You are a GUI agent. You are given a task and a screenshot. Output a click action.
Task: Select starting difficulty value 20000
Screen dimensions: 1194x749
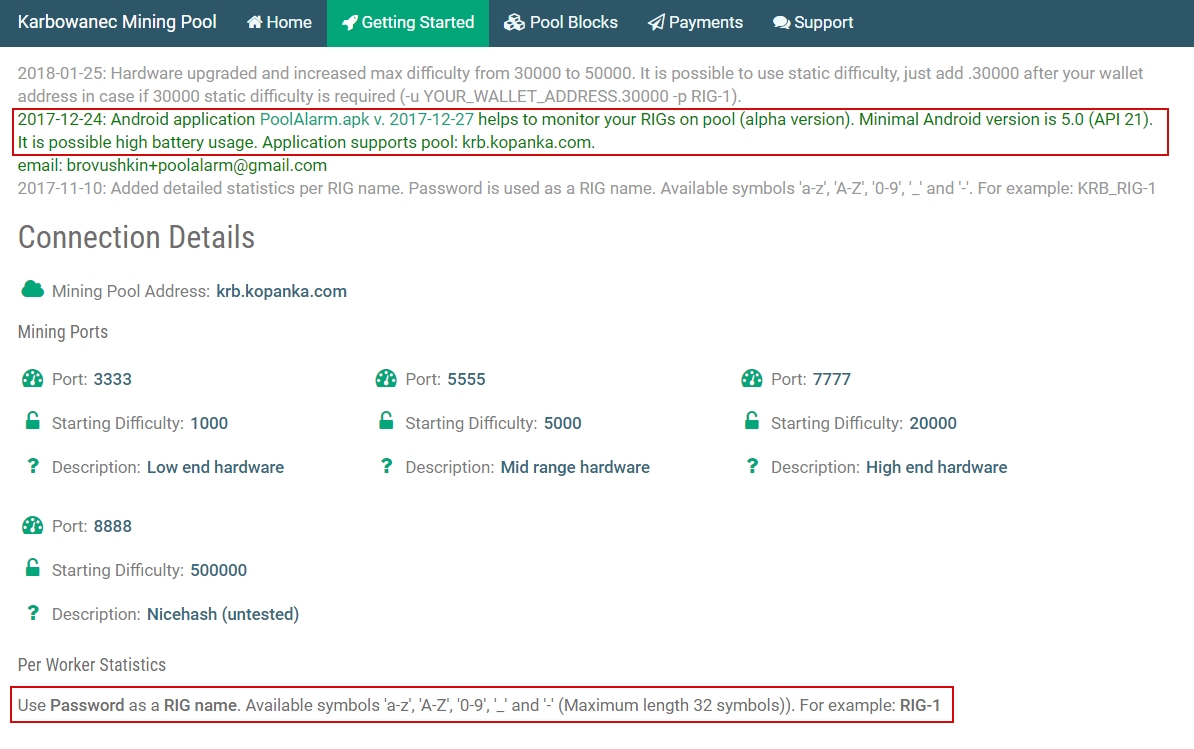(933, 423)
